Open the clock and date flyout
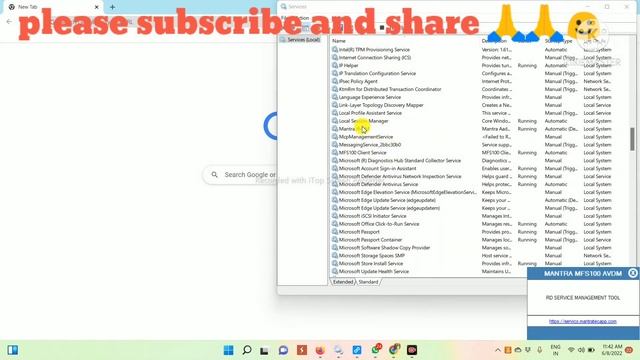The height and width of the screenshot is (360, 640). click(x=612, y=350)
